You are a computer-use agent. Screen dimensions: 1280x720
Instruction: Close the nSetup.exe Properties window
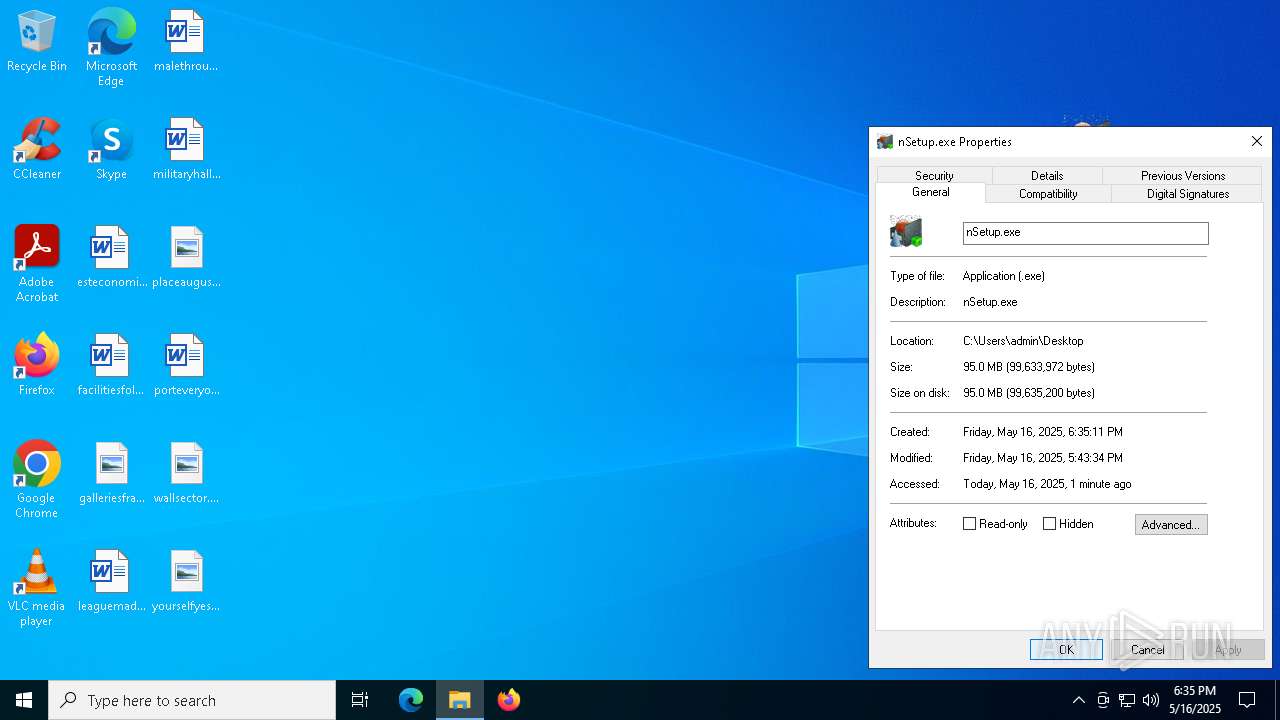(x=1257, y=141)
